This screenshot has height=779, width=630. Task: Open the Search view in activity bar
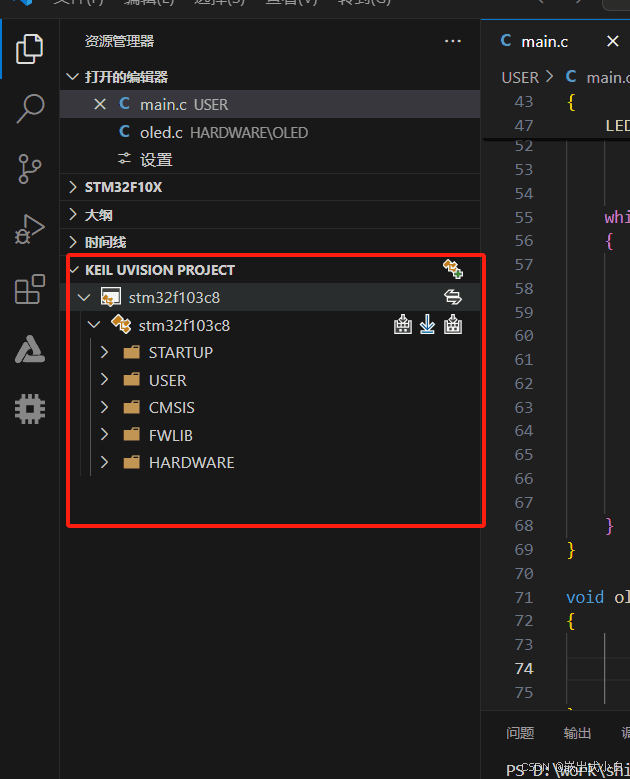point(31,109)
